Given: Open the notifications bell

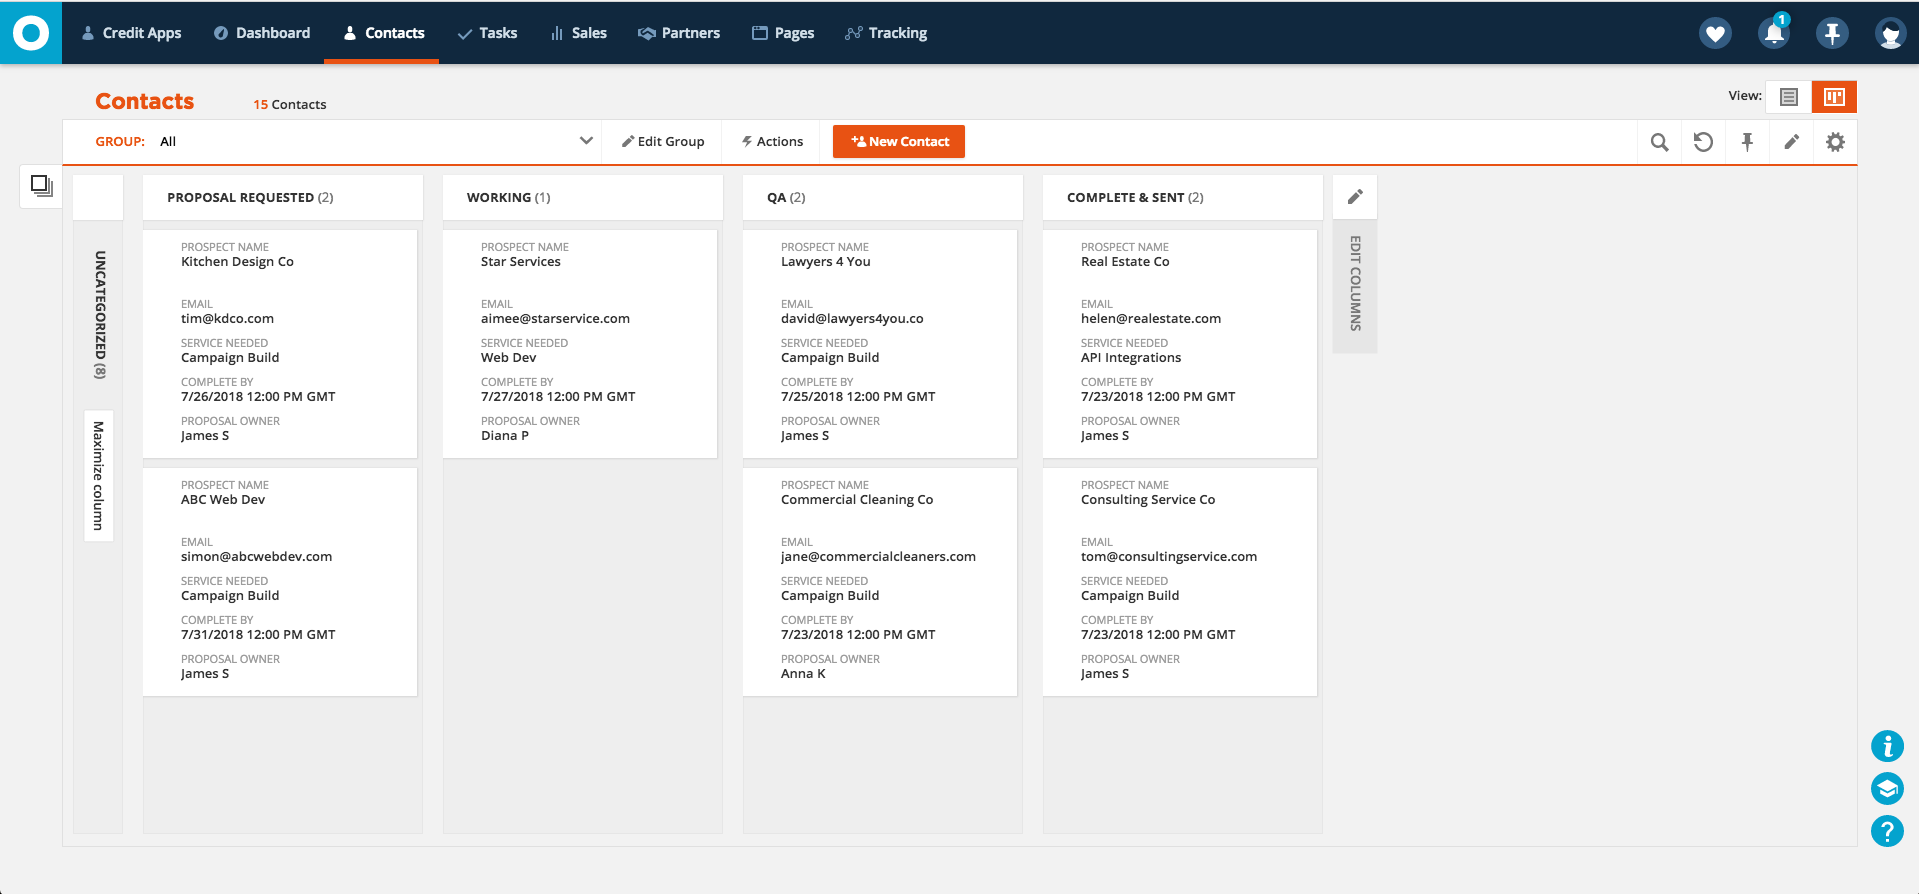Looking at the screenshot, I should [1774, 33].
